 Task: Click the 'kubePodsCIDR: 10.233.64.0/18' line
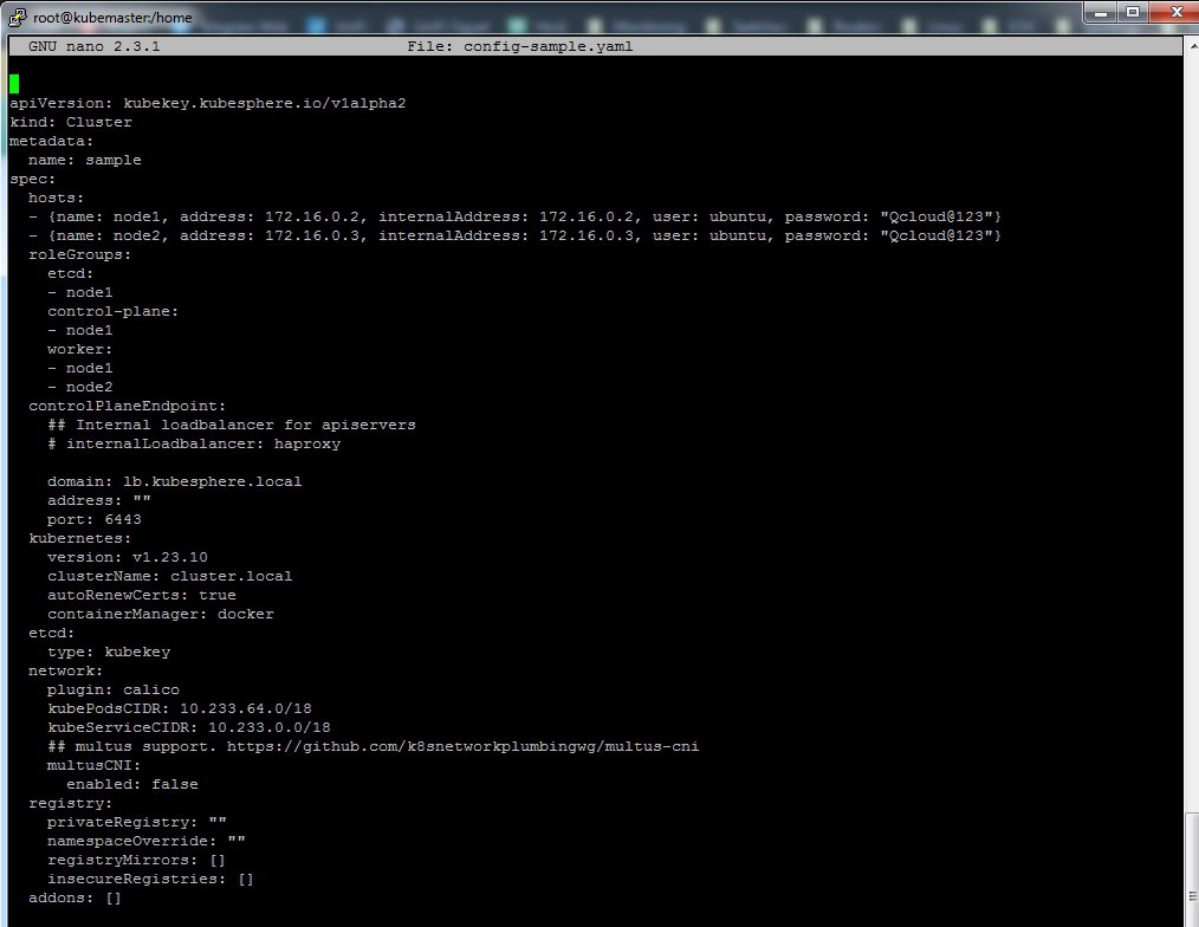click(x=180, y=709)
